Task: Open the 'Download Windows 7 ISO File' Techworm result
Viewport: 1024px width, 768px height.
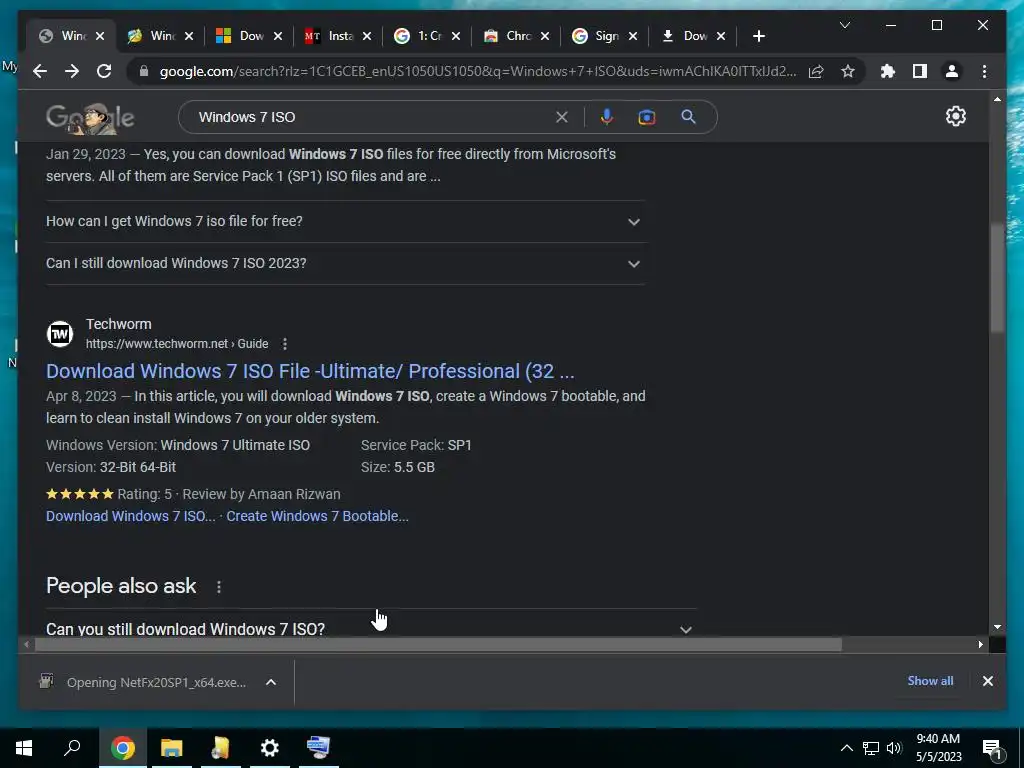Action: coord(310,371)
